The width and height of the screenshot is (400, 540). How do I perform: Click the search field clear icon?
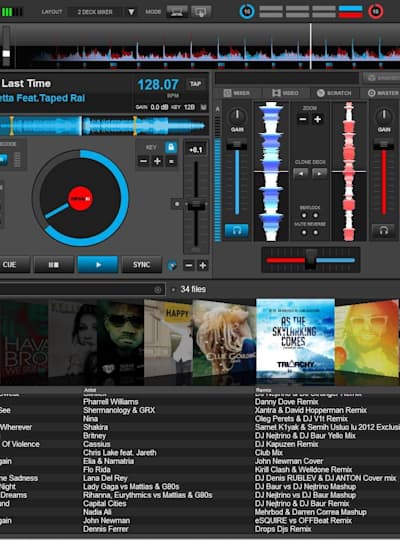pyautogui.click(x=158, y=290)
